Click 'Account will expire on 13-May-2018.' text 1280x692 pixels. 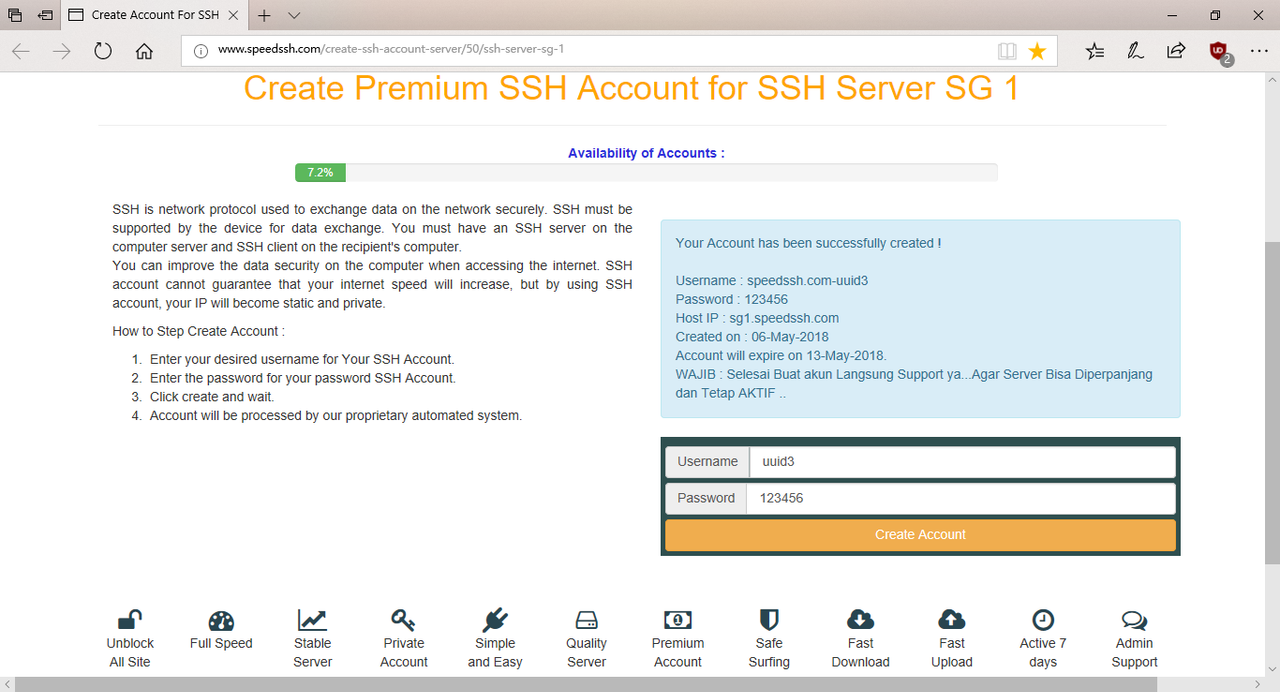click(781, 355)
